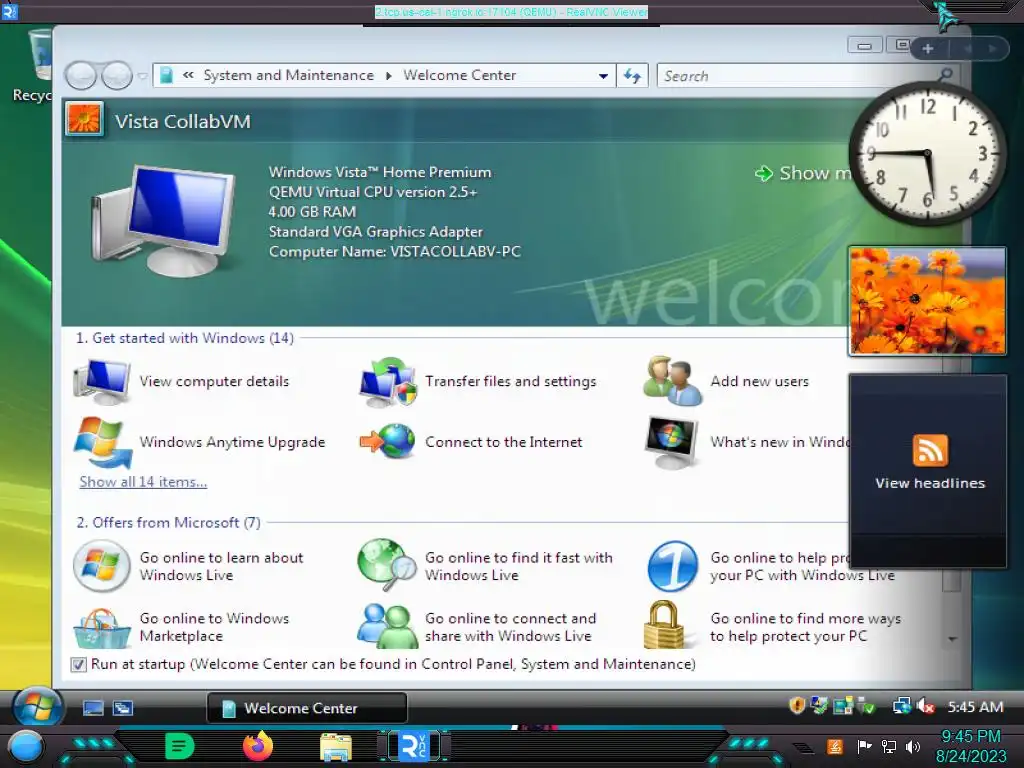Click the sidebar Add gadget plus button
1024x768 pixels.
pos(927,48)
